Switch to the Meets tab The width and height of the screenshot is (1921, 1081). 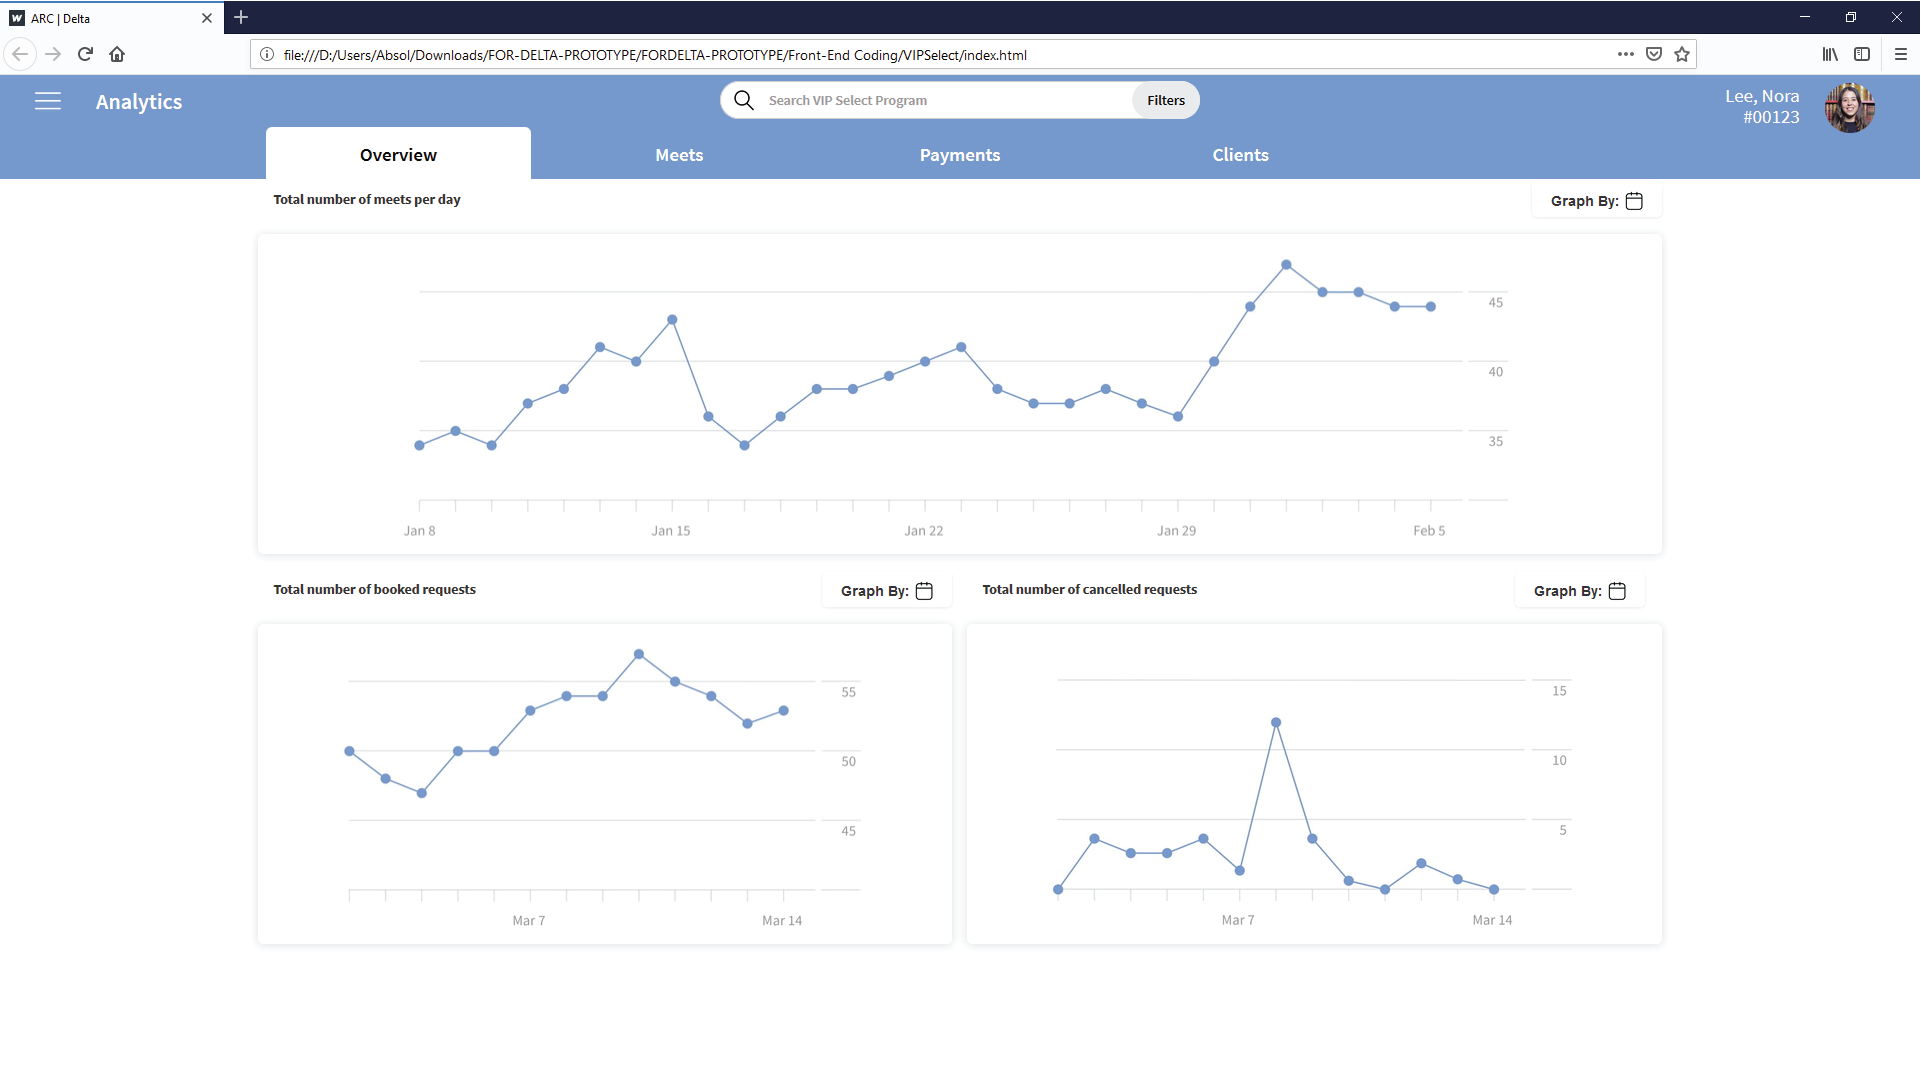(x=679, y=155)
